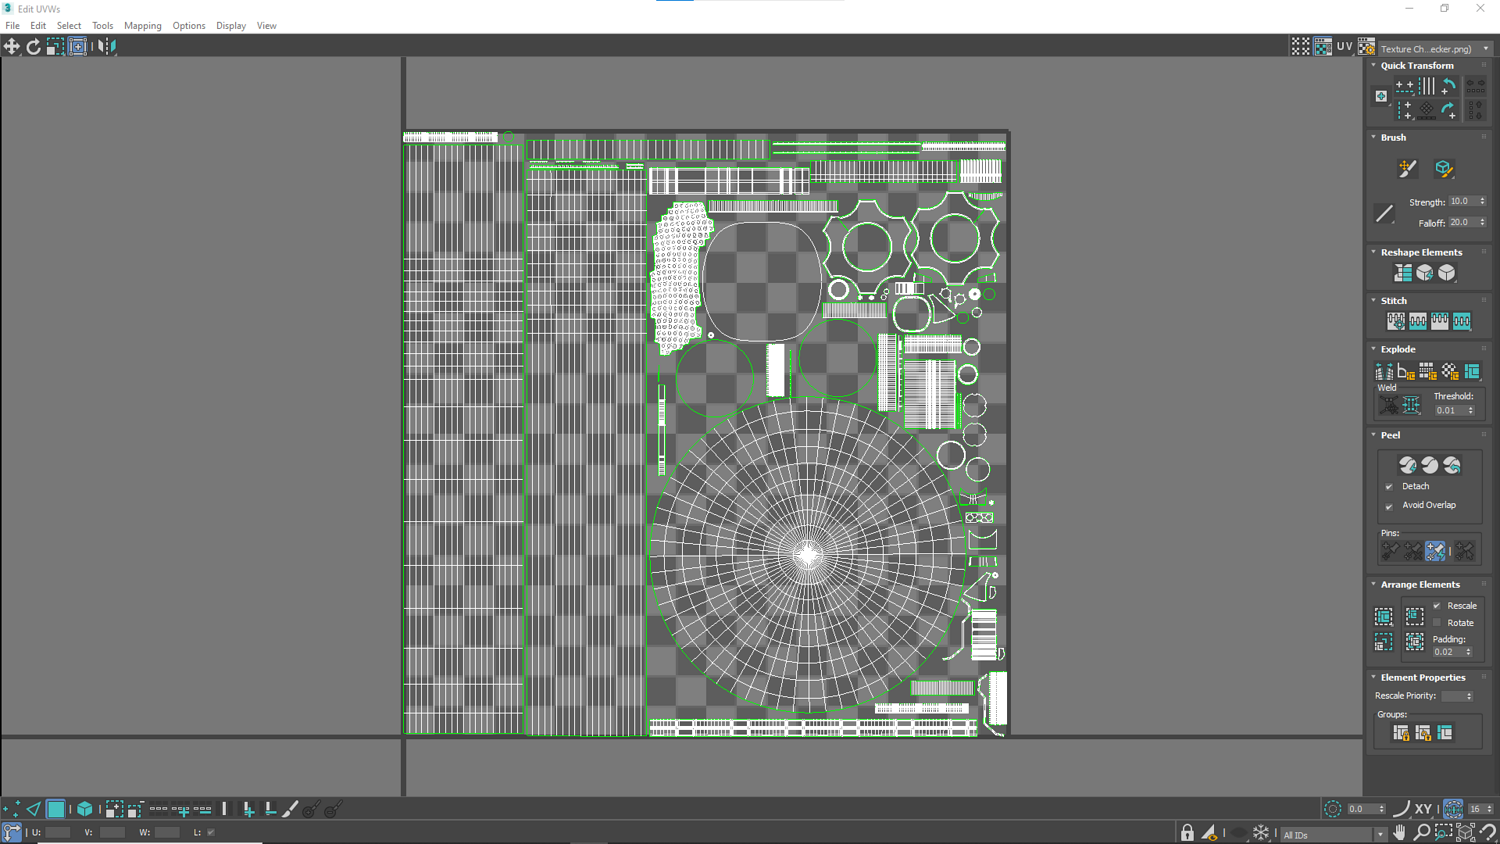Collapse the Peel rollout
The height and width of the screenshot is (844, 1500).
1374,436
